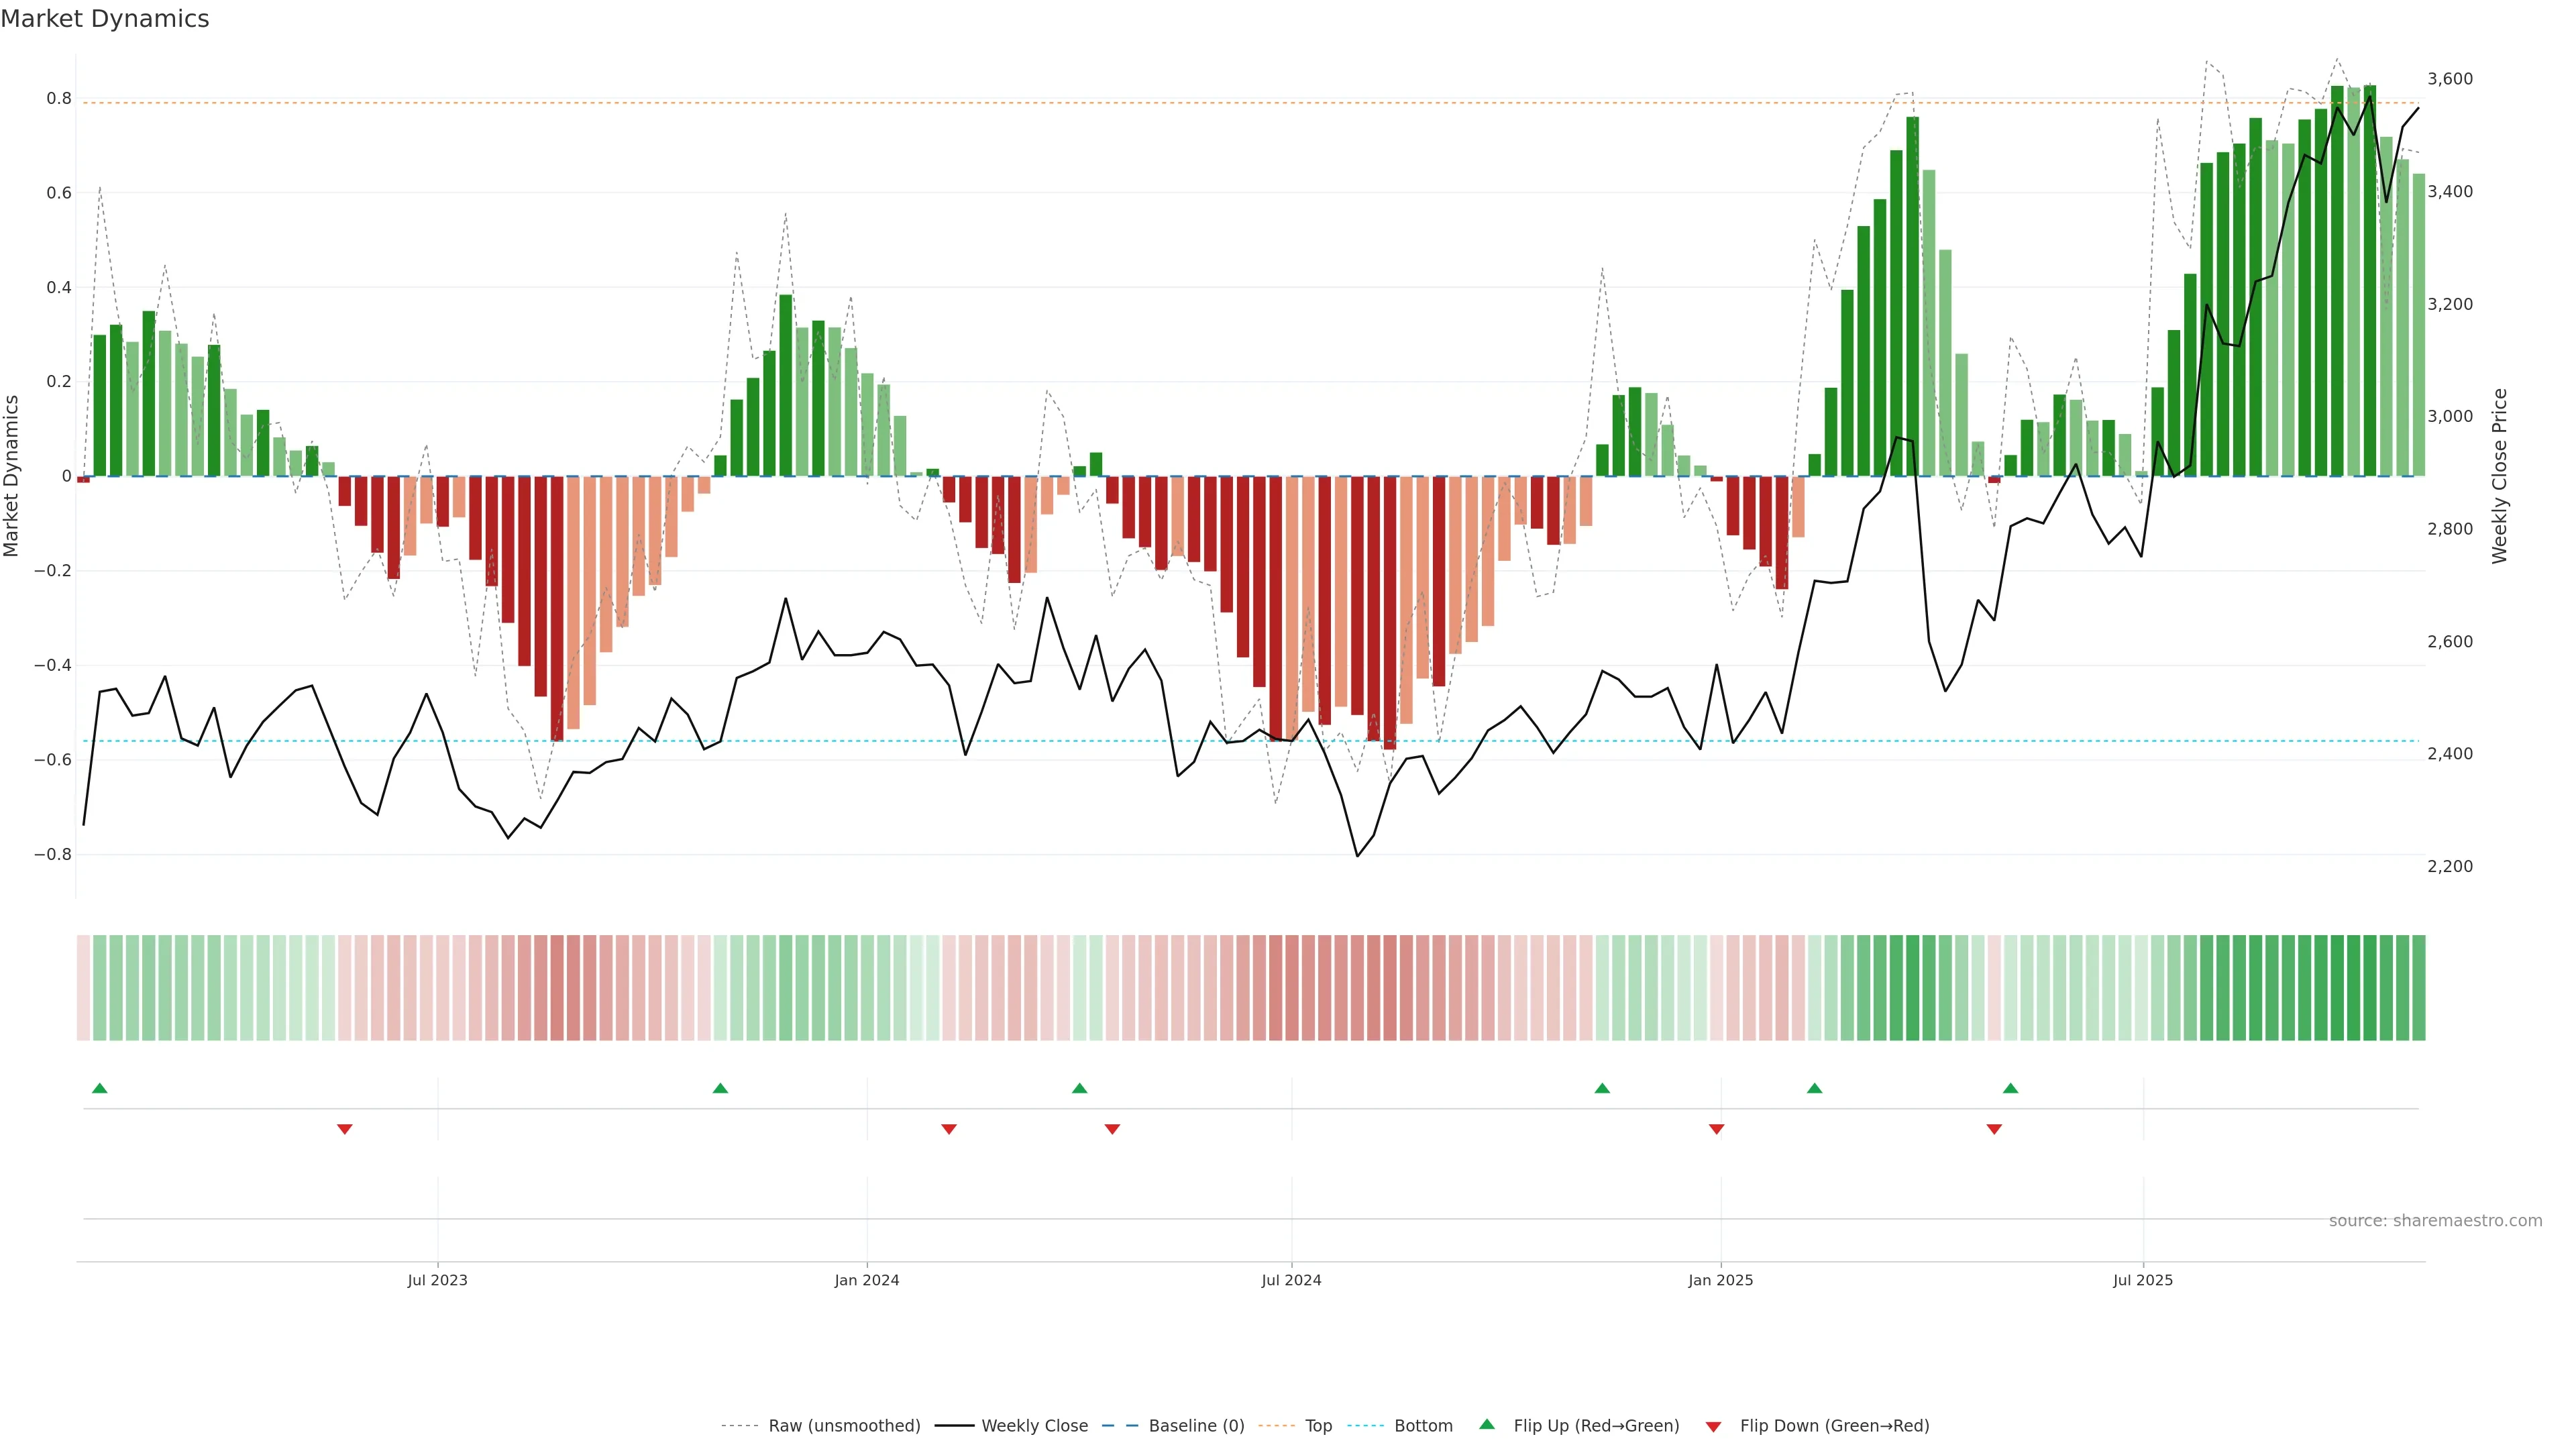
Task: Click the green Flip Up legend triangle
Action: (x=1487, y=1424)
